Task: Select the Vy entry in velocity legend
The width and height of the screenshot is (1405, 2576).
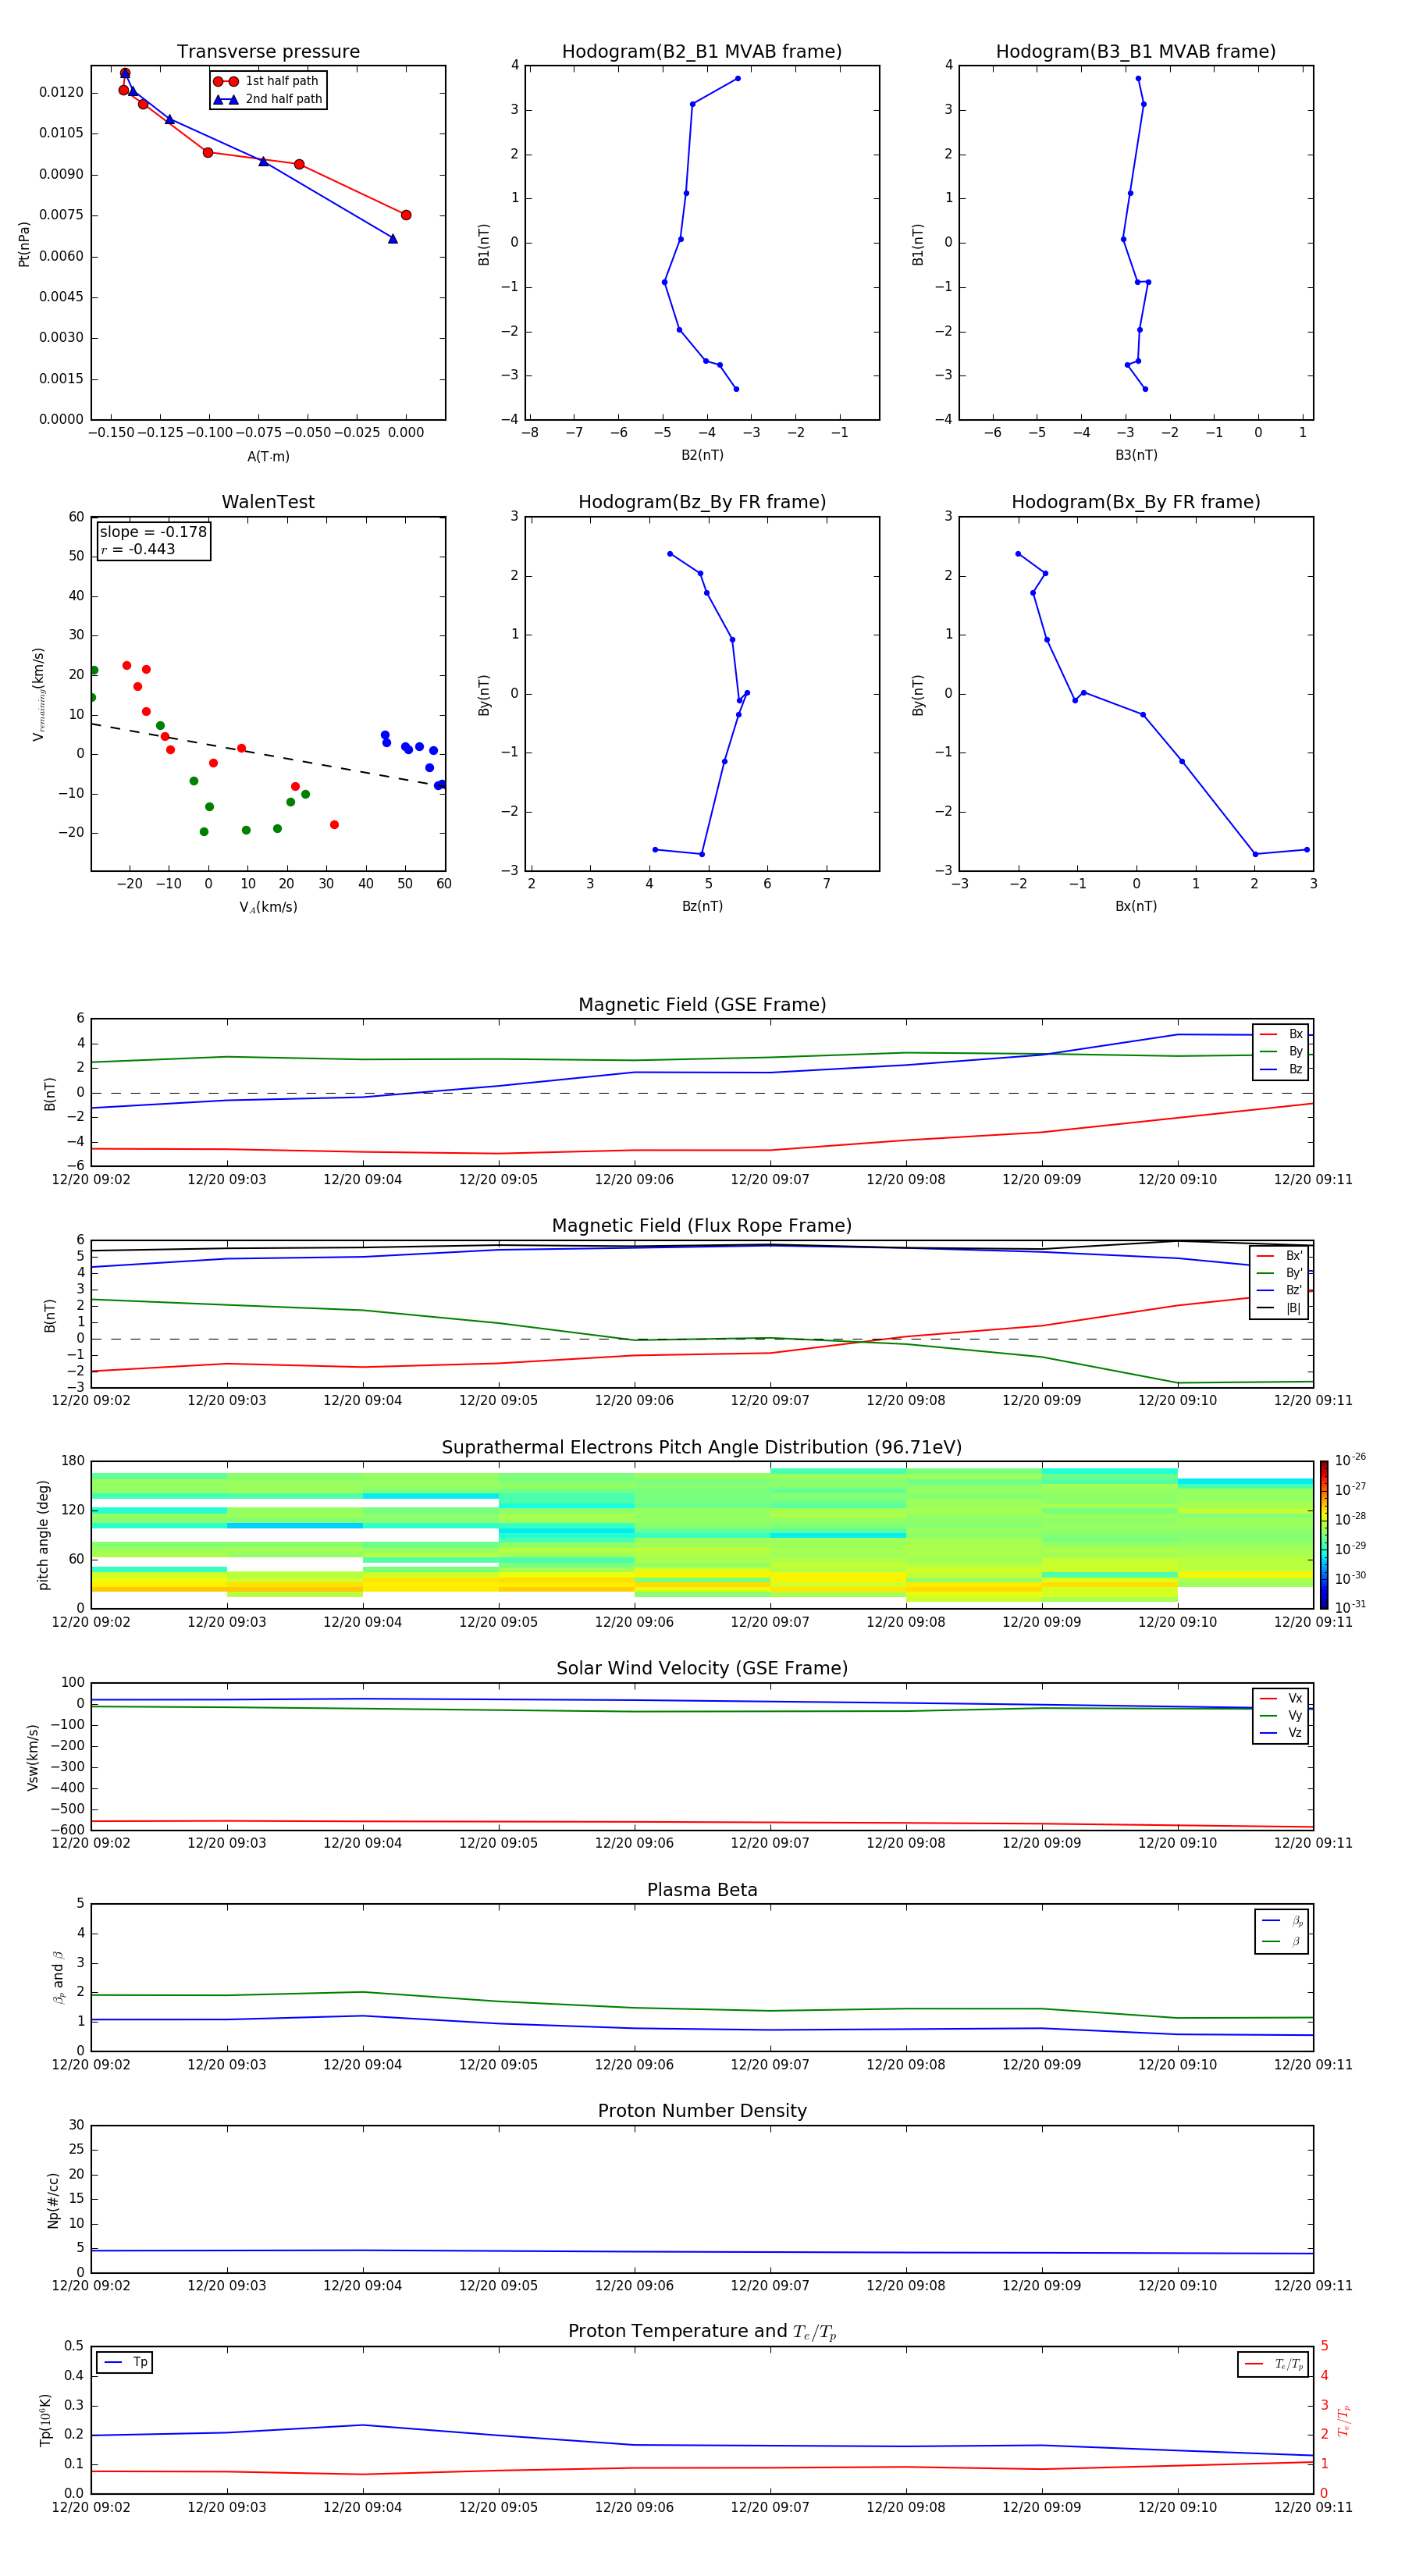Action: click(1281, 1716)
